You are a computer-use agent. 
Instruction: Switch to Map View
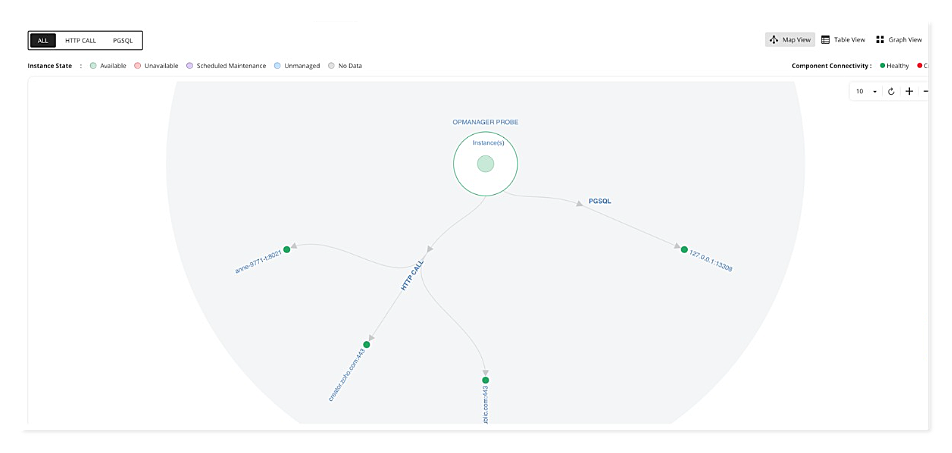tap(790, 39)
